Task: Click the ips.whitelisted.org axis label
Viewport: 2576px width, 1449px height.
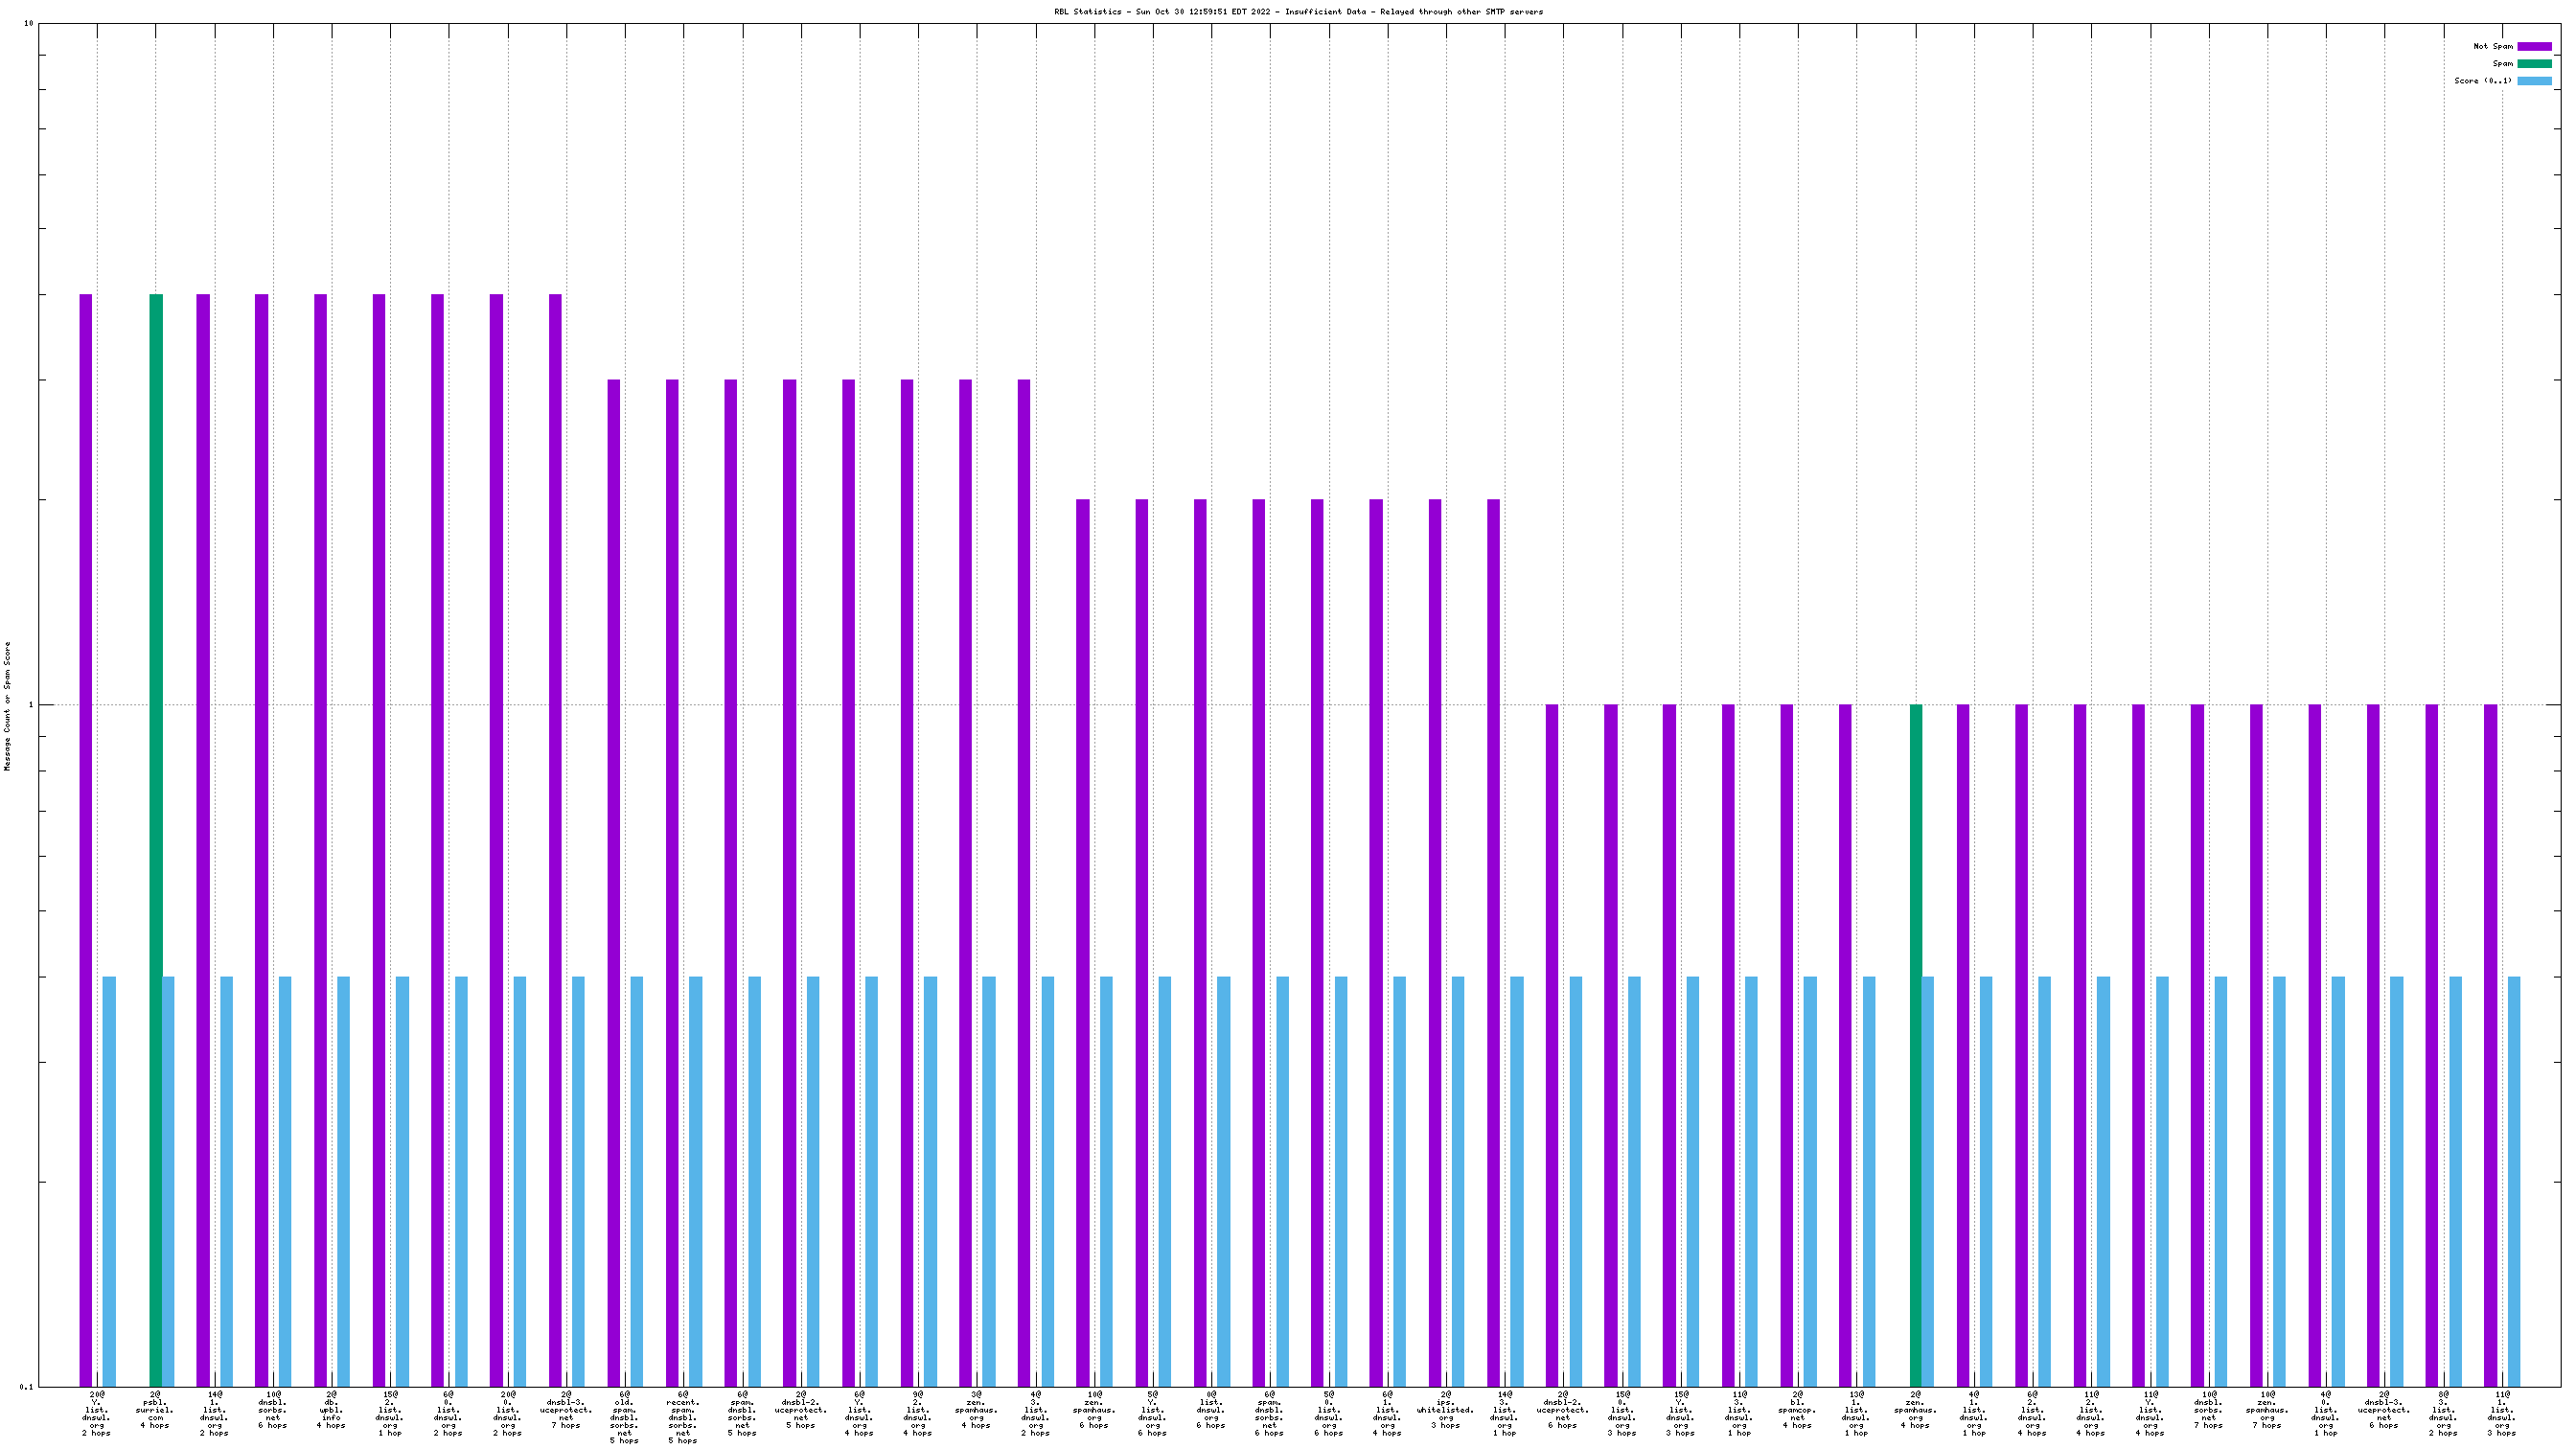Action: [1445, 1409]
